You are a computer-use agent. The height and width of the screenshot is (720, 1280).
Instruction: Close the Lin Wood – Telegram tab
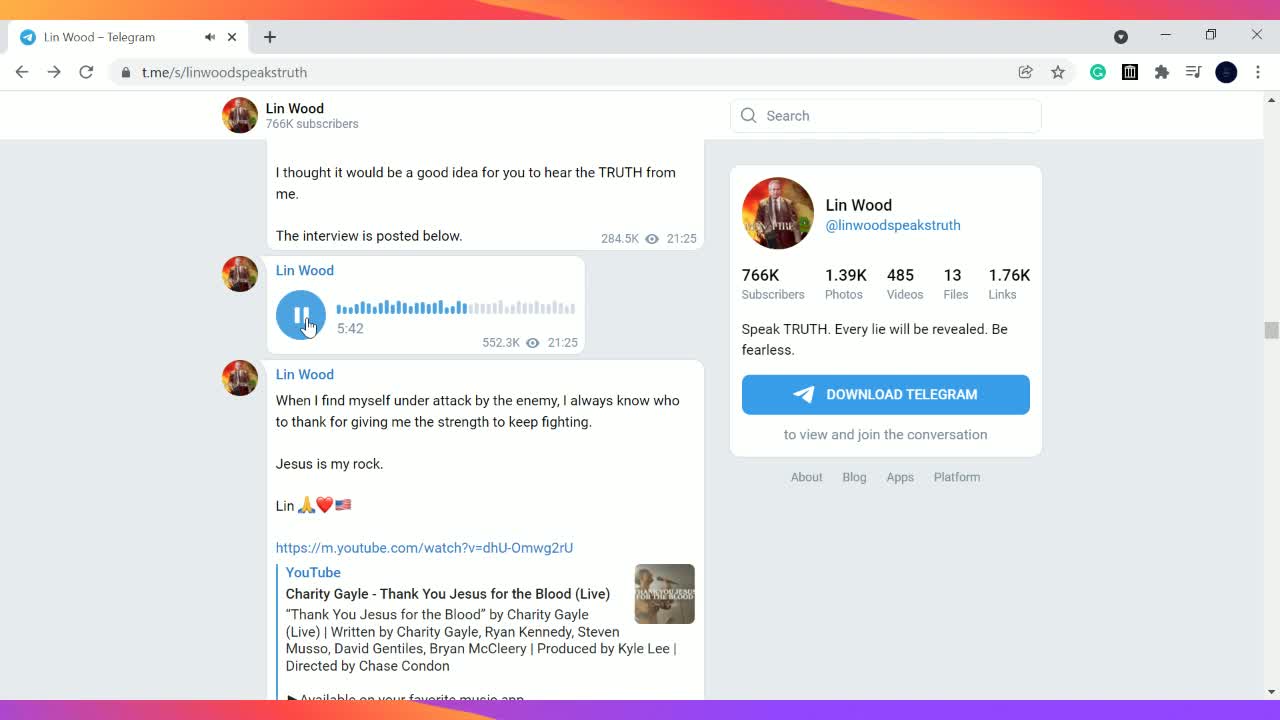coord(232,37)
